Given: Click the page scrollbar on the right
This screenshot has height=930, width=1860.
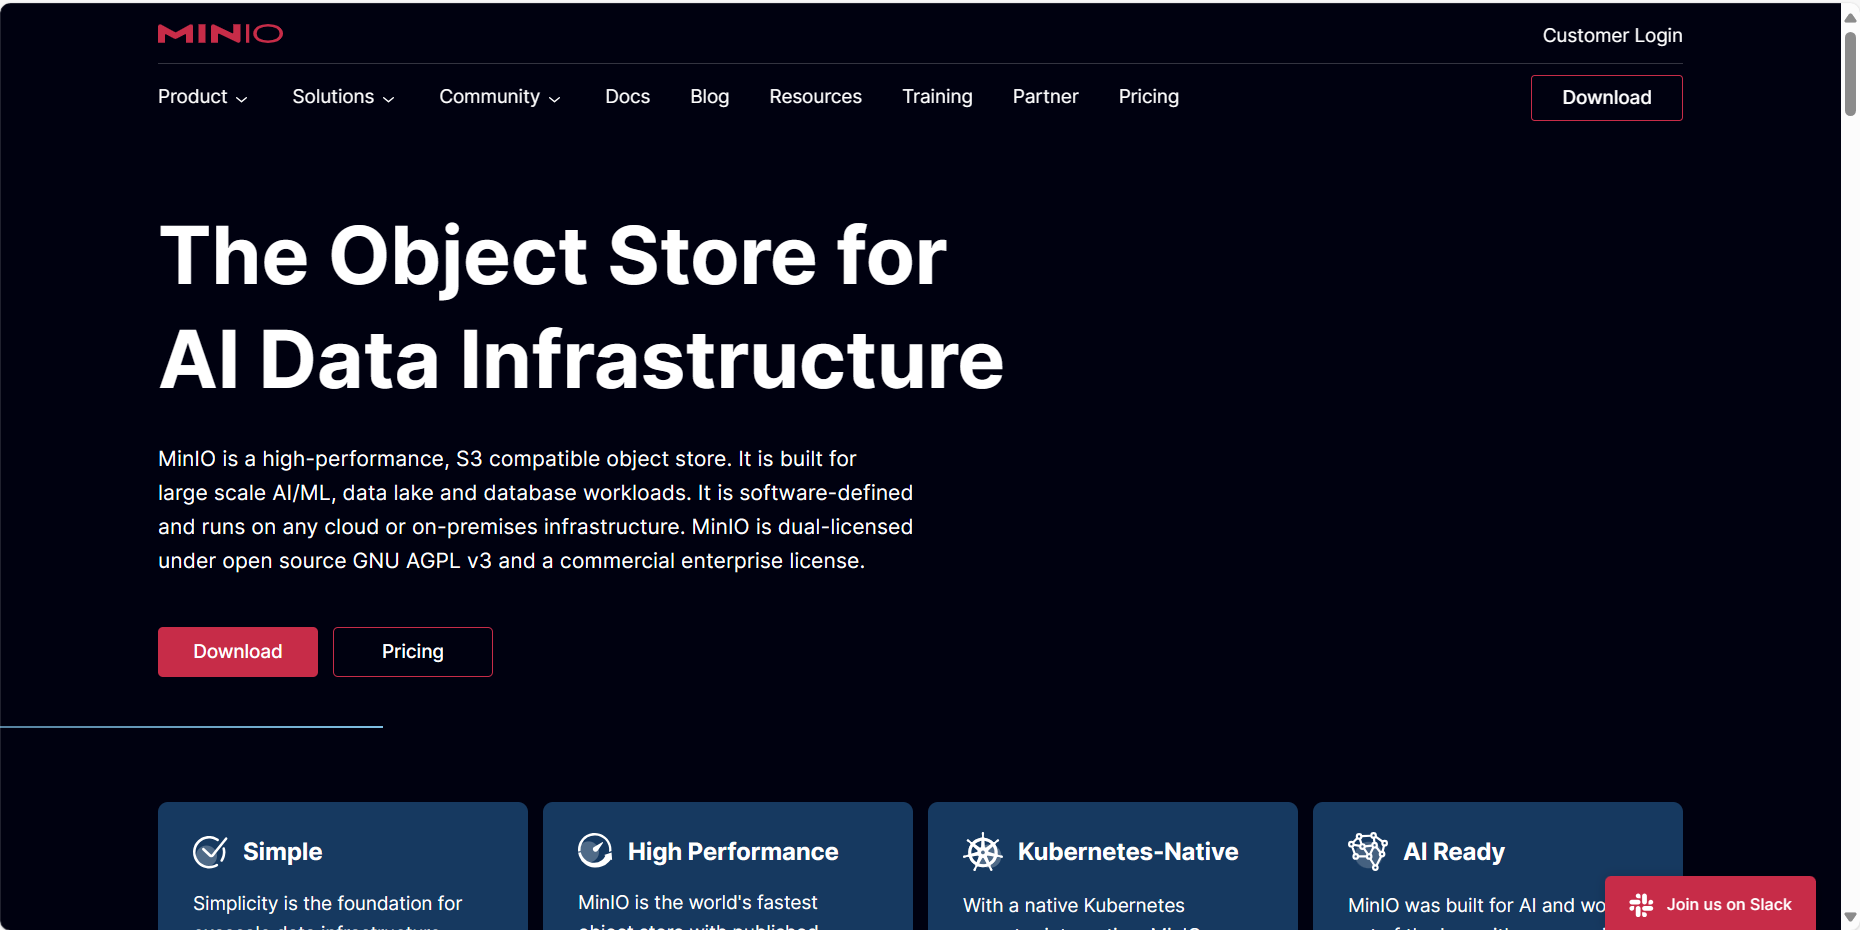Looking at the screenshot, I should tap(1846, 60).
